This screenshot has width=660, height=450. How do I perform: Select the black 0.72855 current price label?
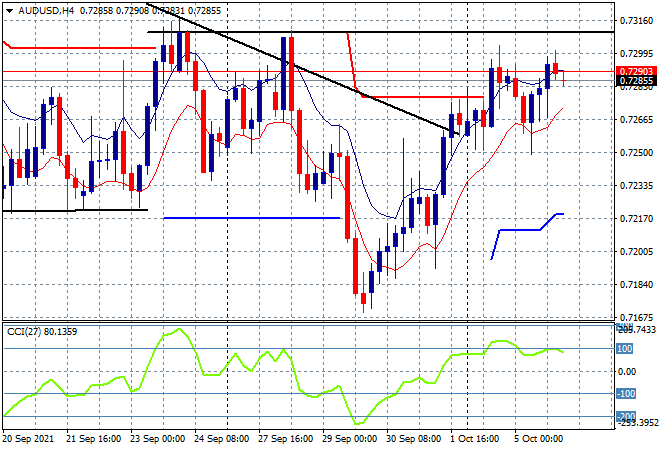coord(636,81)
